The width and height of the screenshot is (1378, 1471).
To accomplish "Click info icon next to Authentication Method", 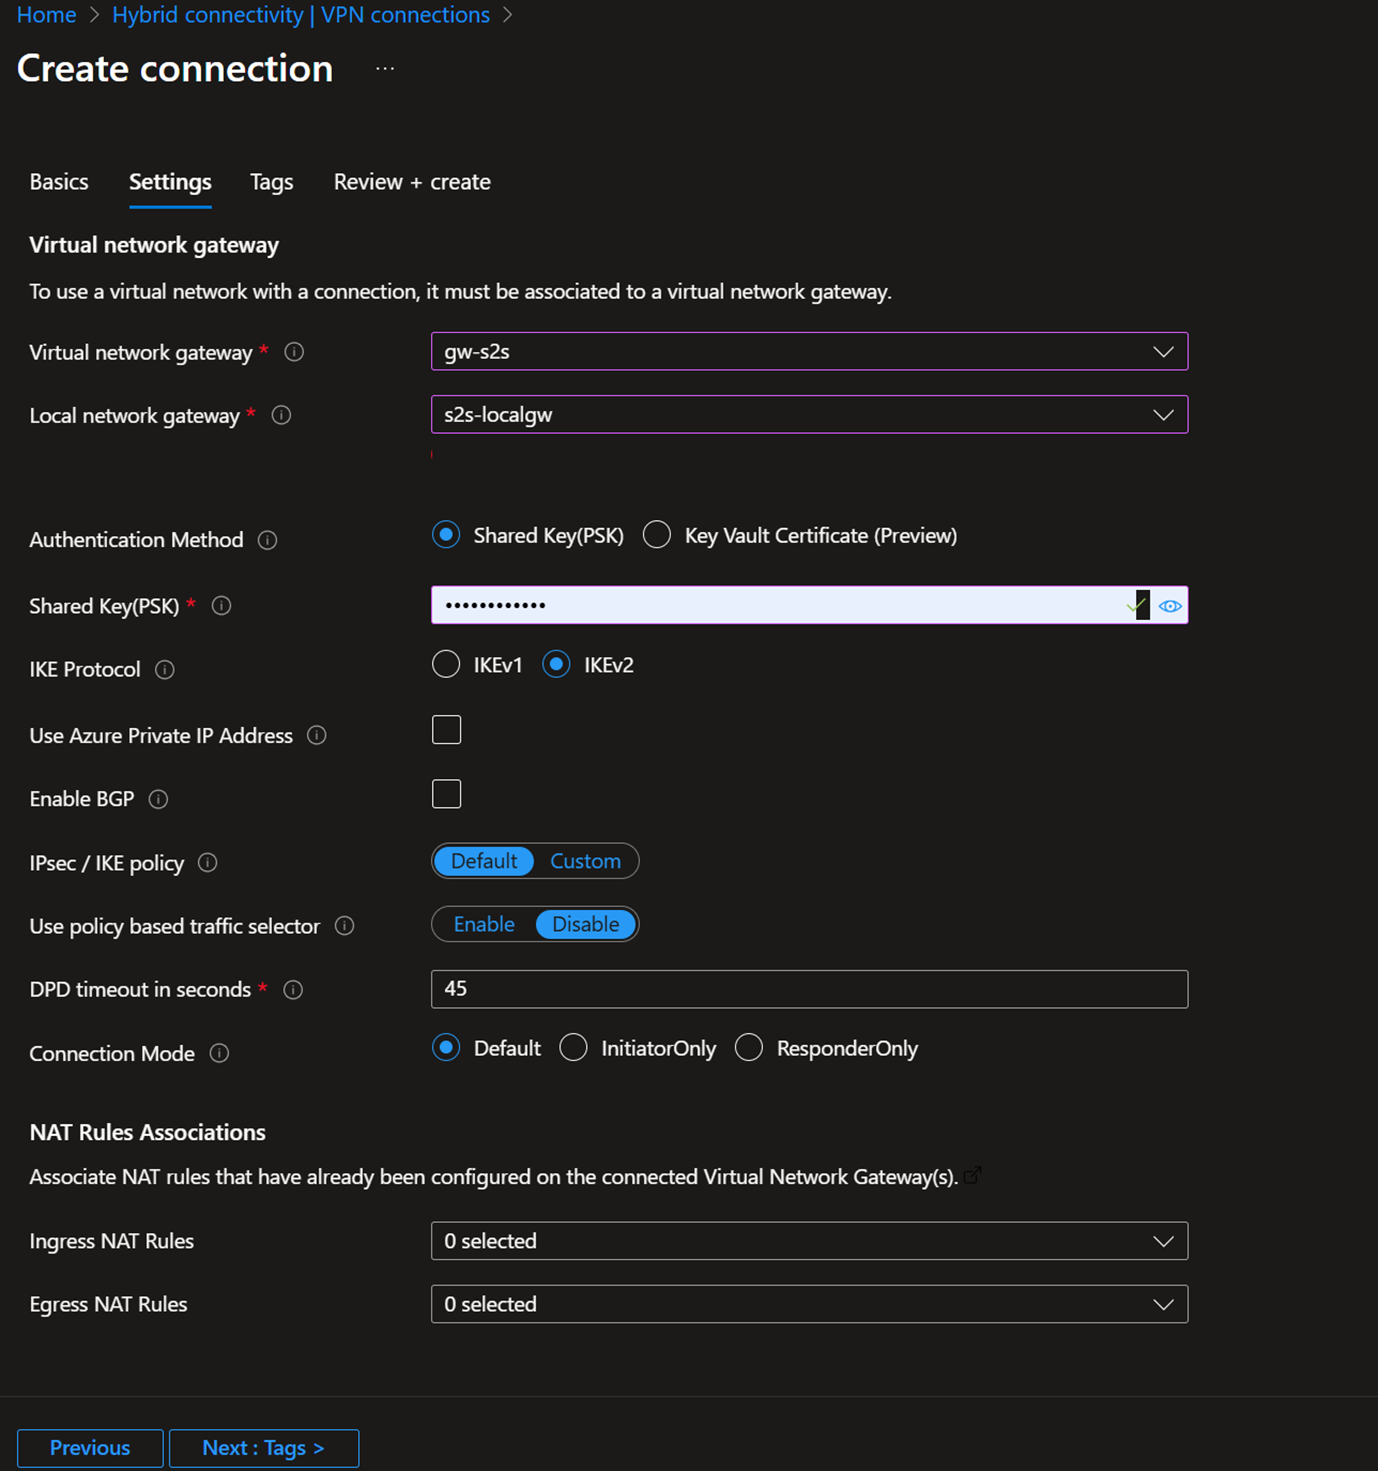I will pyautogui.click(x=267, y=540).
